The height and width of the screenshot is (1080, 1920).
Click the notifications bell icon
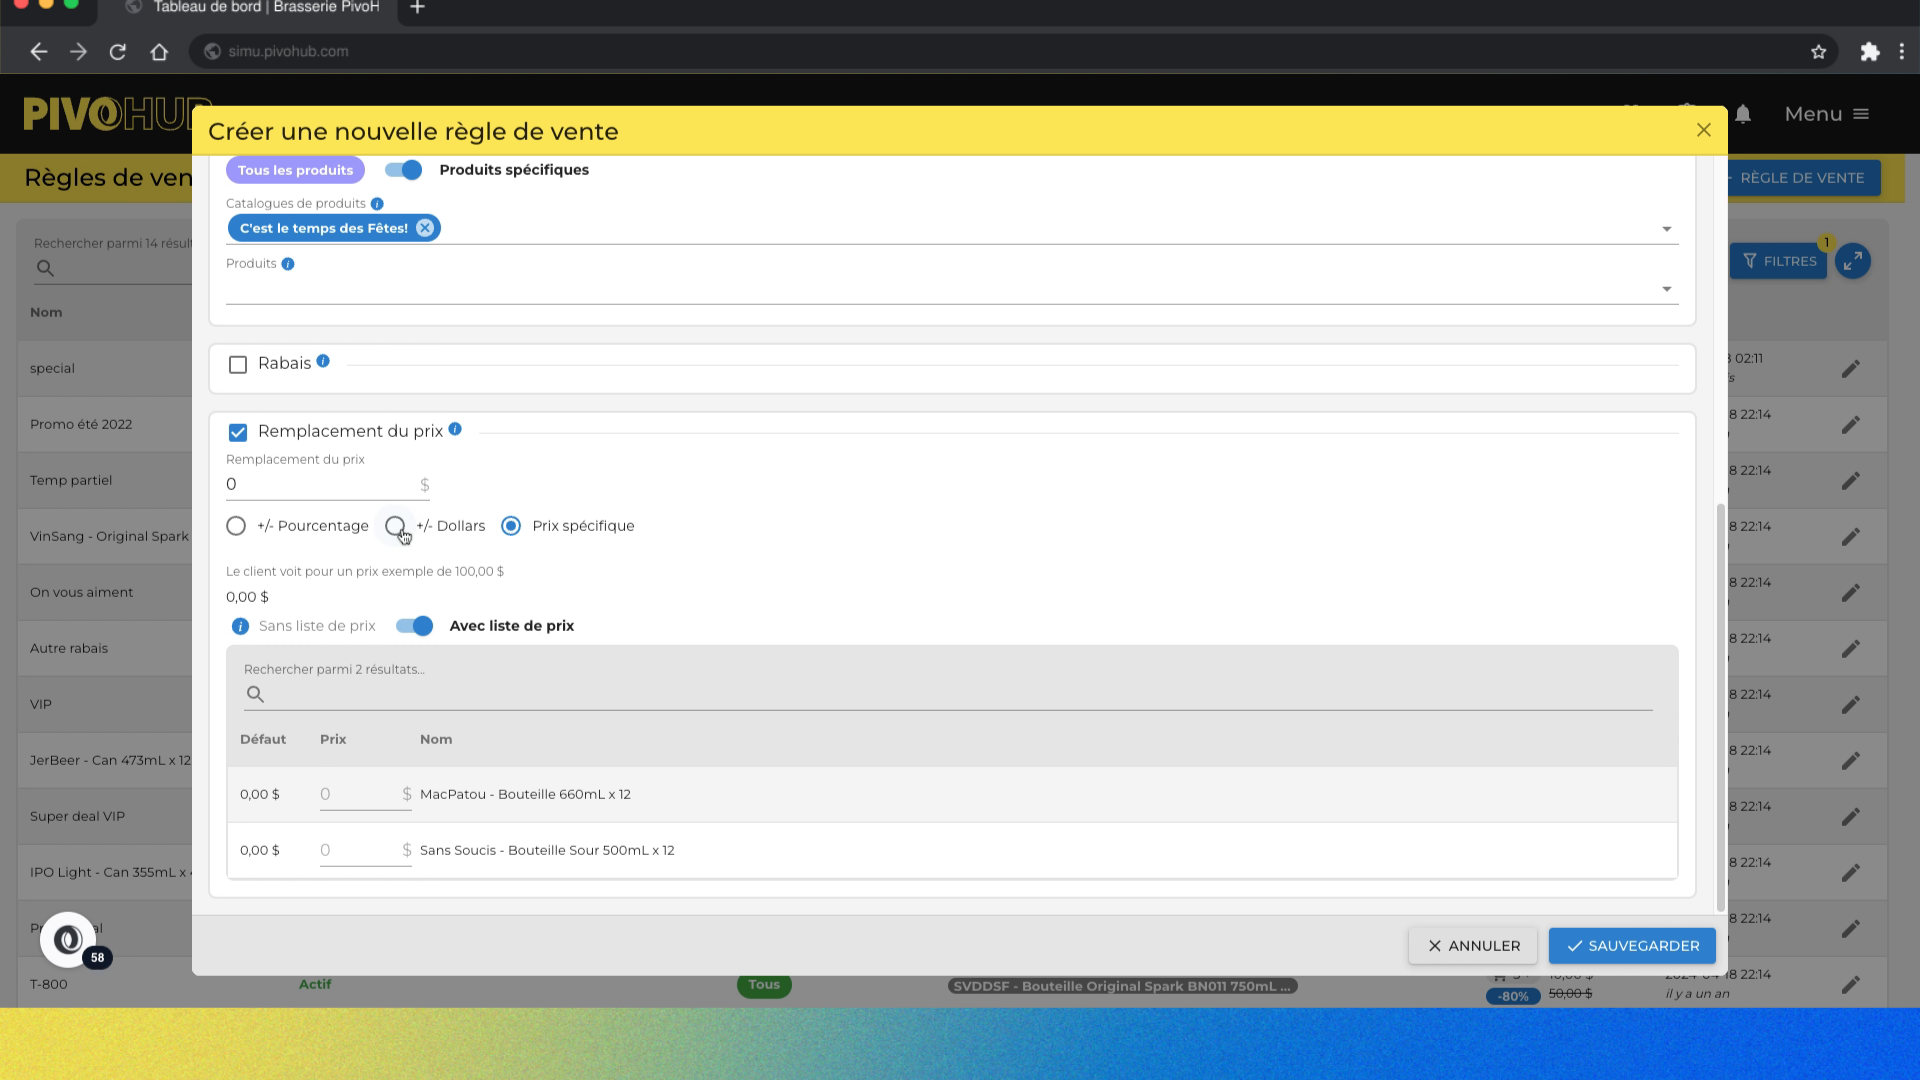coord(1743,114)
